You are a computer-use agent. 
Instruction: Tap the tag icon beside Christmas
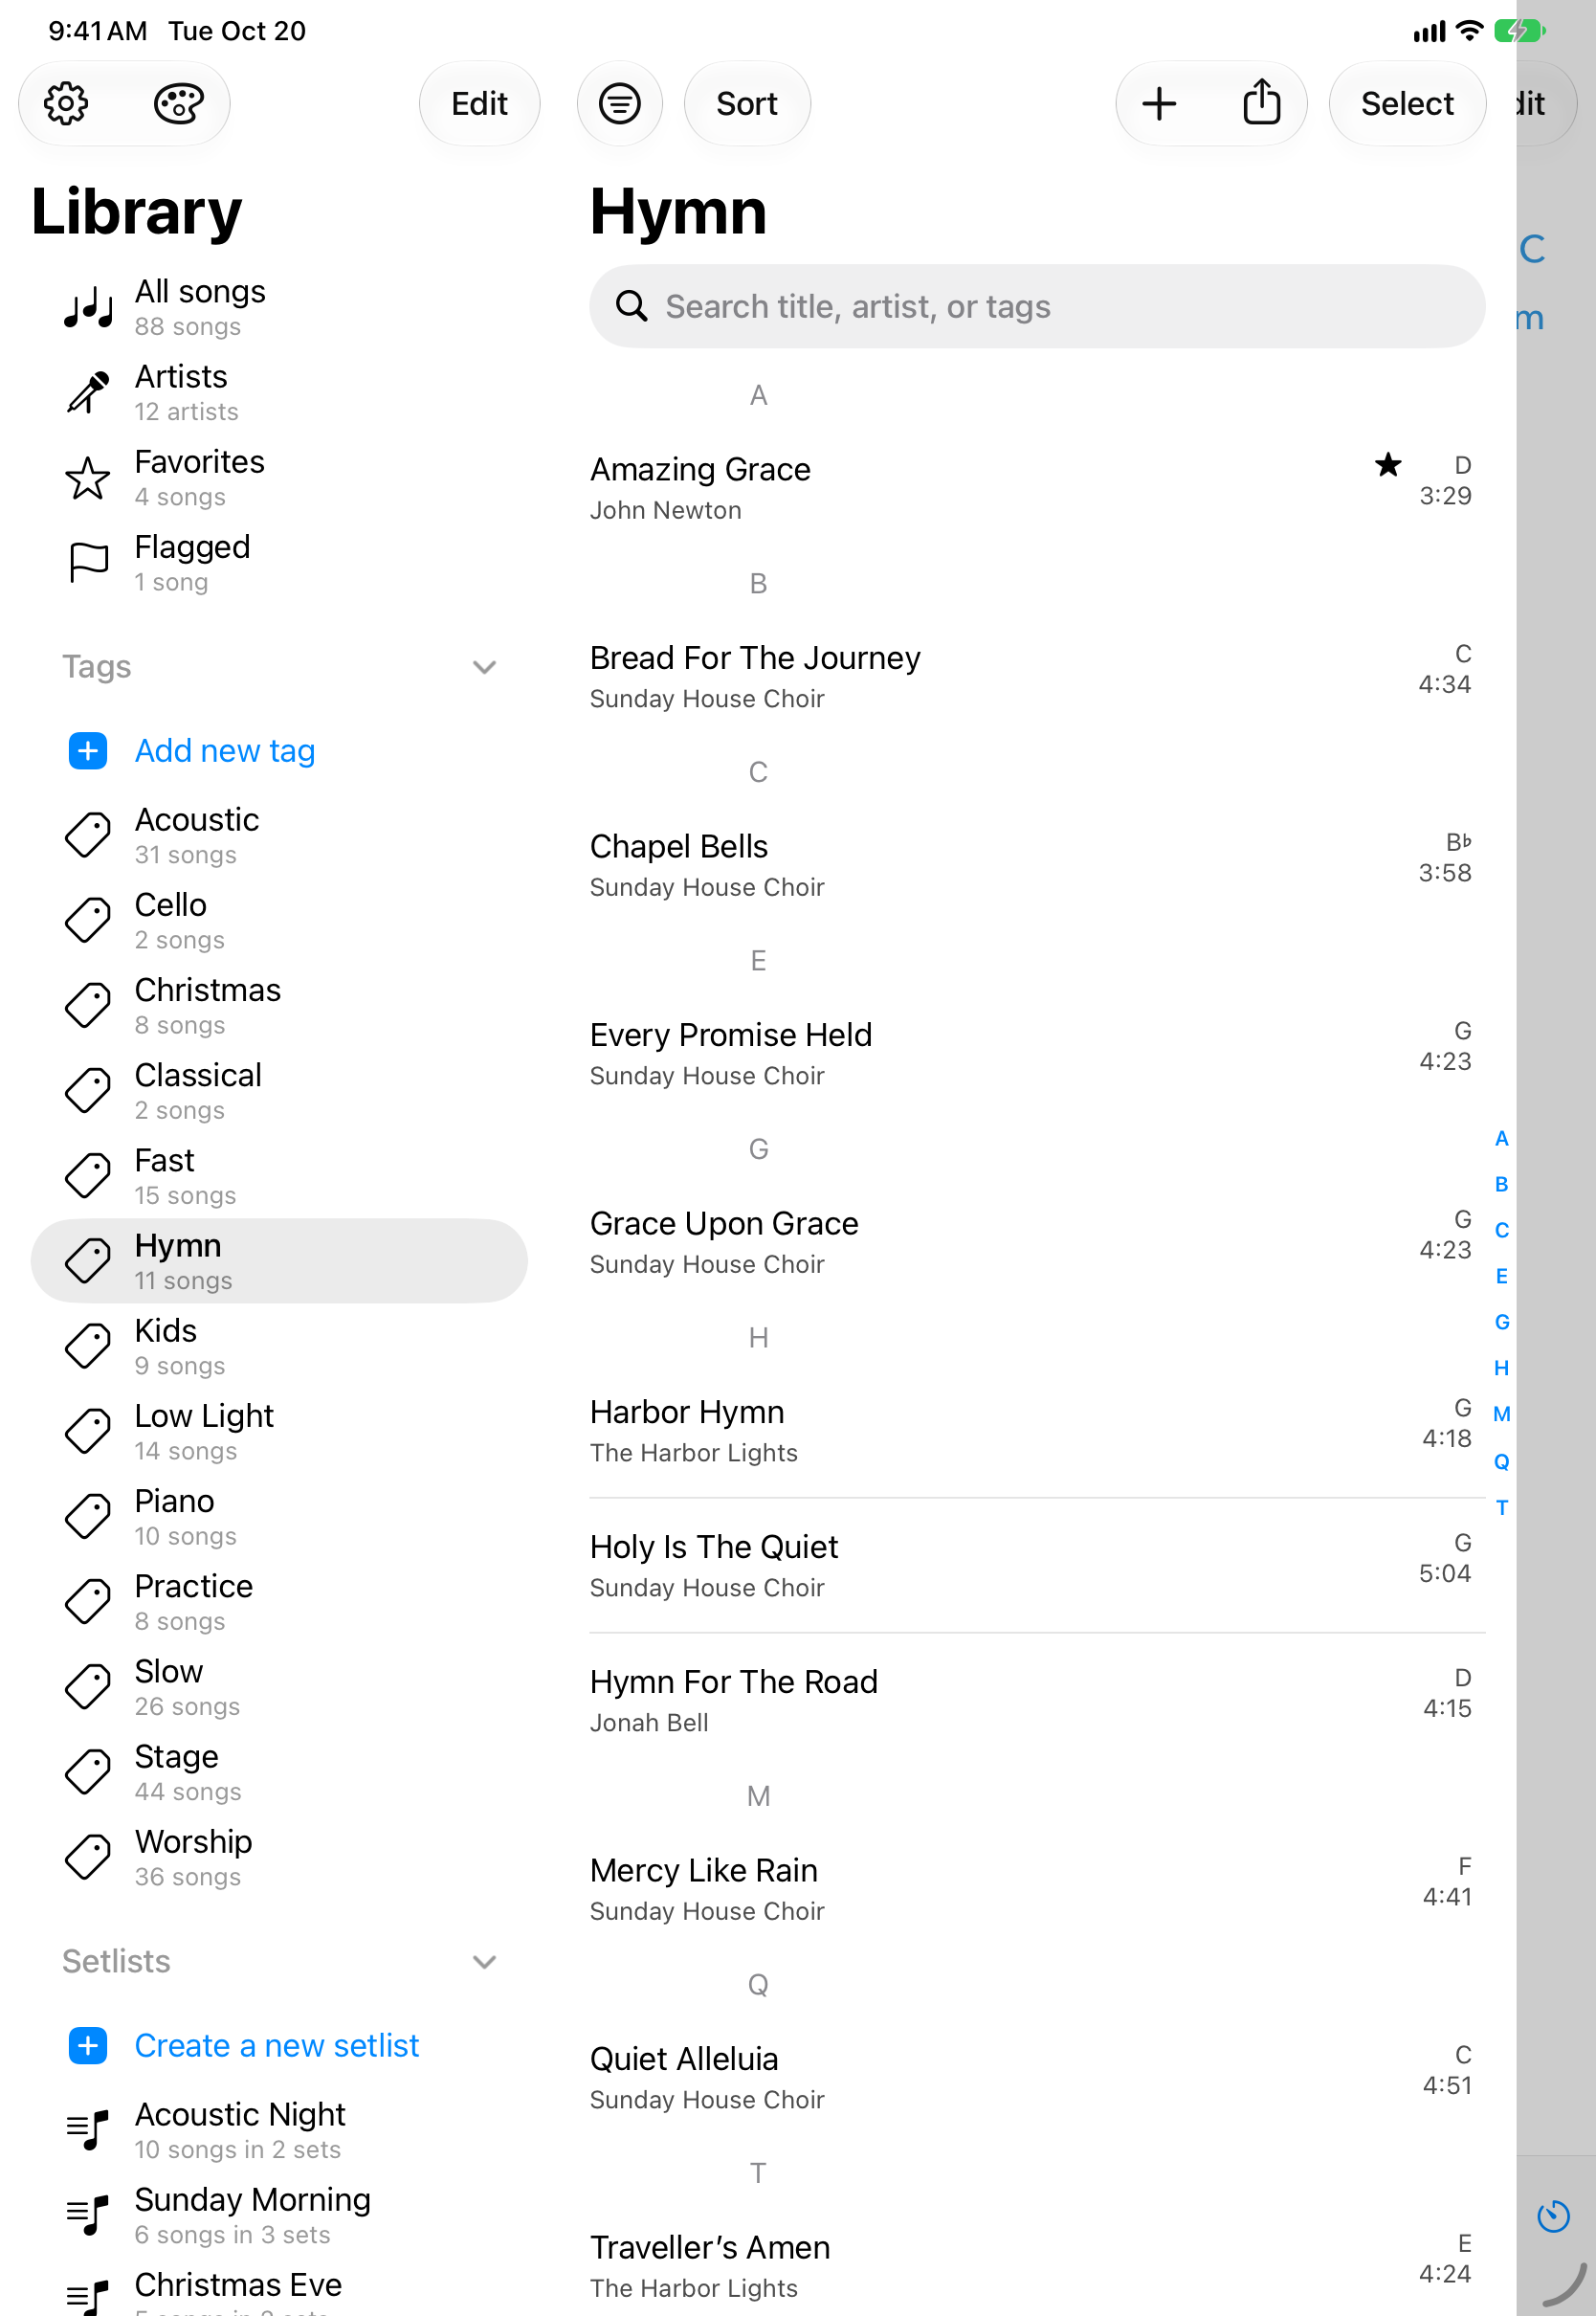[88, 1005]
